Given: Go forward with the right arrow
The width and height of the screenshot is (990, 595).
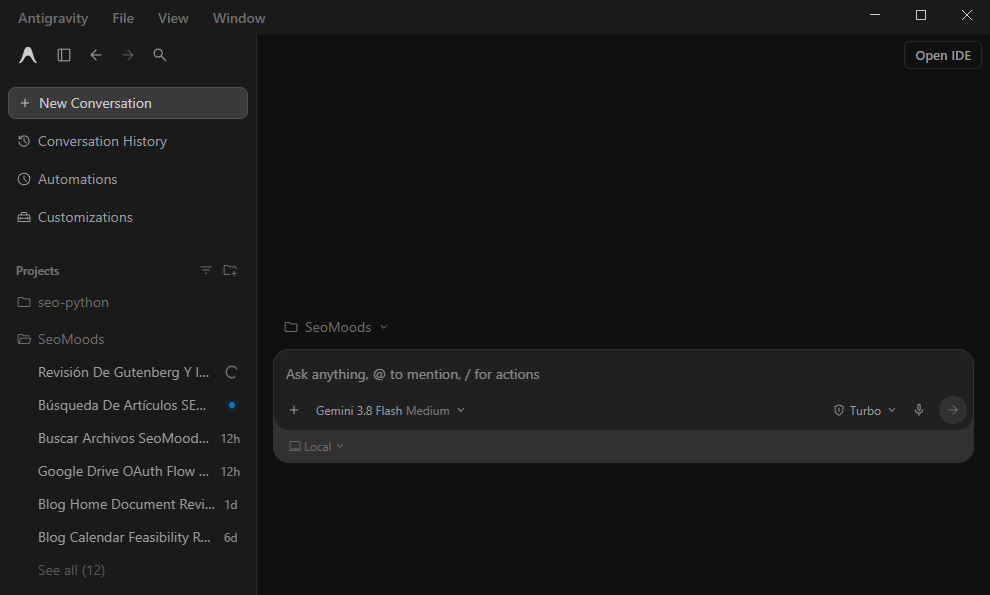Looking at the screenshot, I should click(x=128, y=56).
